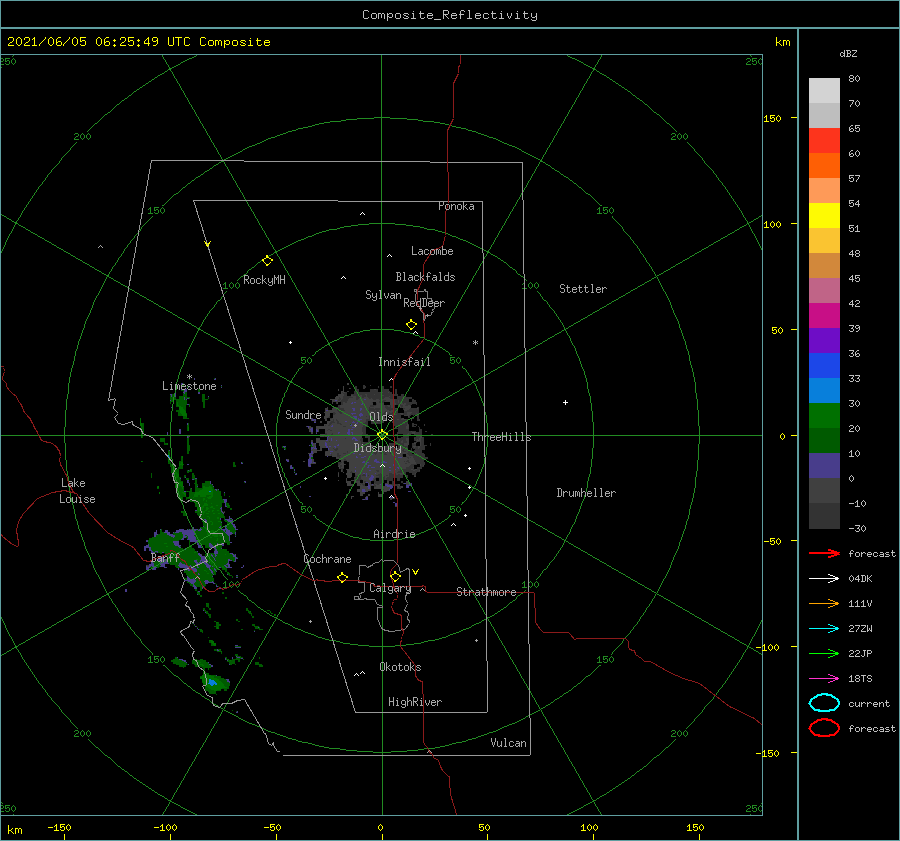The height and width of the screenshot is (841, 900).
Task: Click the blue high-reflectivity cell in the southwest
Action: pyautogui.click(x=212, y=682)
